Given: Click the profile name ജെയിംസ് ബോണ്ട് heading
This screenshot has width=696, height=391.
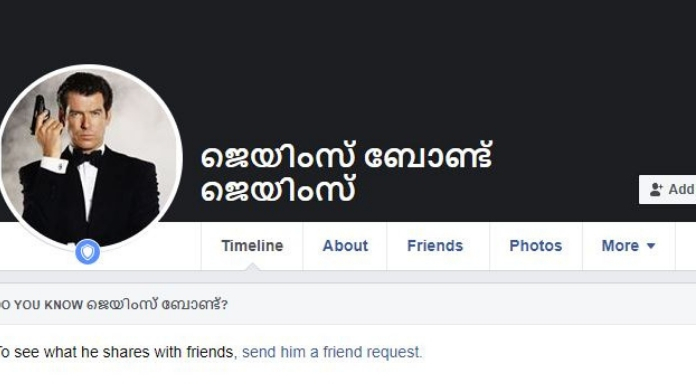Looking at the screenshot, I should point(347,156).
